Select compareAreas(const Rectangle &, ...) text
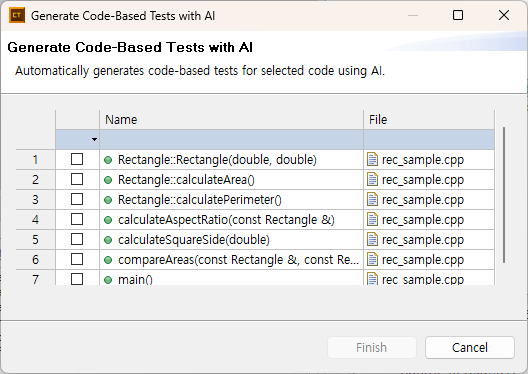This screenshot has width=528, height=374. coord(238,260)
